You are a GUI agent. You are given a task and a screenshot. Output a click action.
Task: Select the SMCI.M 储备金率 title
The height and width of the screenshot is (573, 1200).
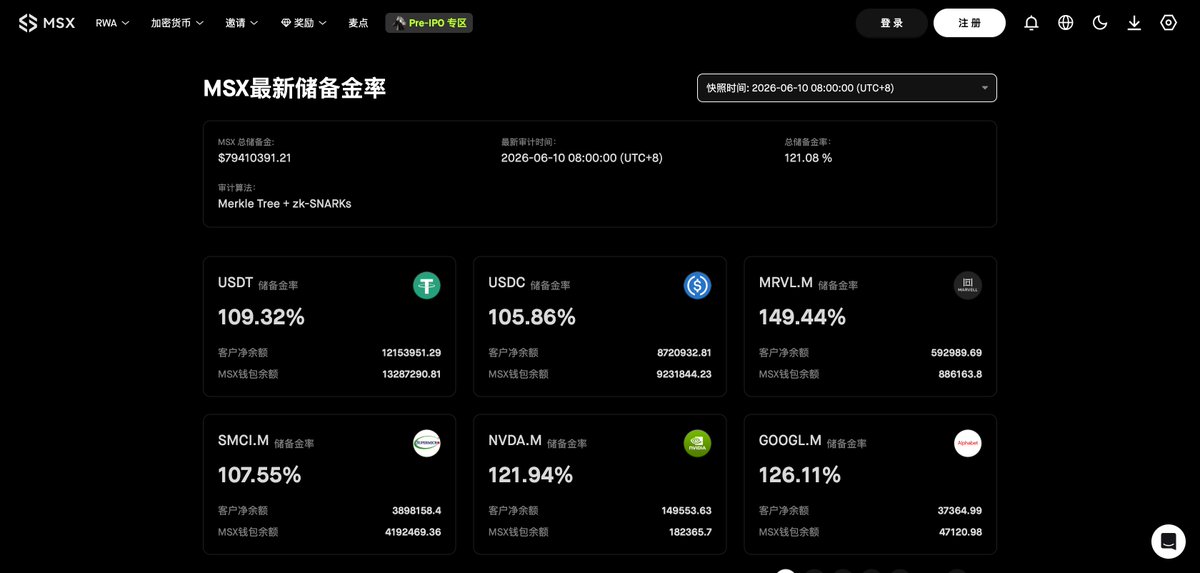pos(266,442)
